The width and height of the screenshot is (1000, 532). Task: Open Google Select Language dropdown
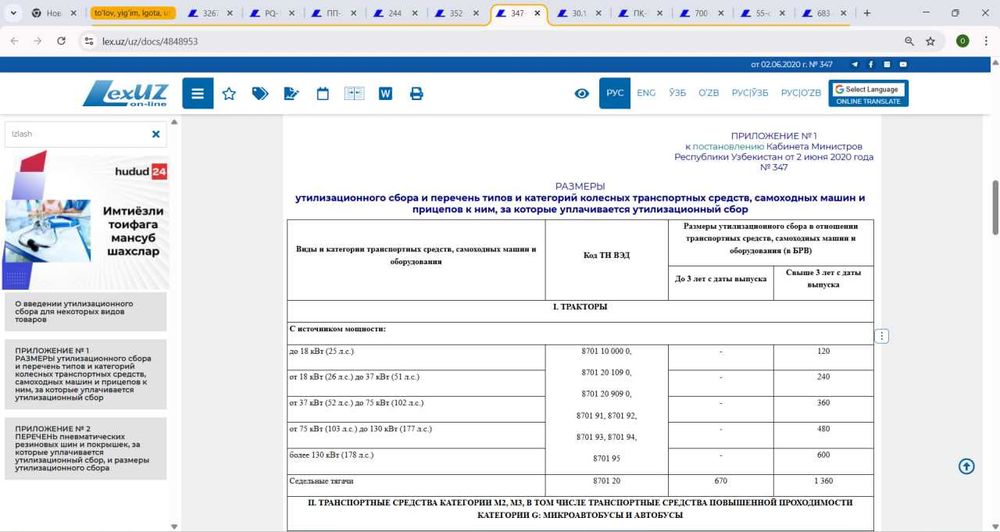click(x=868, y=89)
